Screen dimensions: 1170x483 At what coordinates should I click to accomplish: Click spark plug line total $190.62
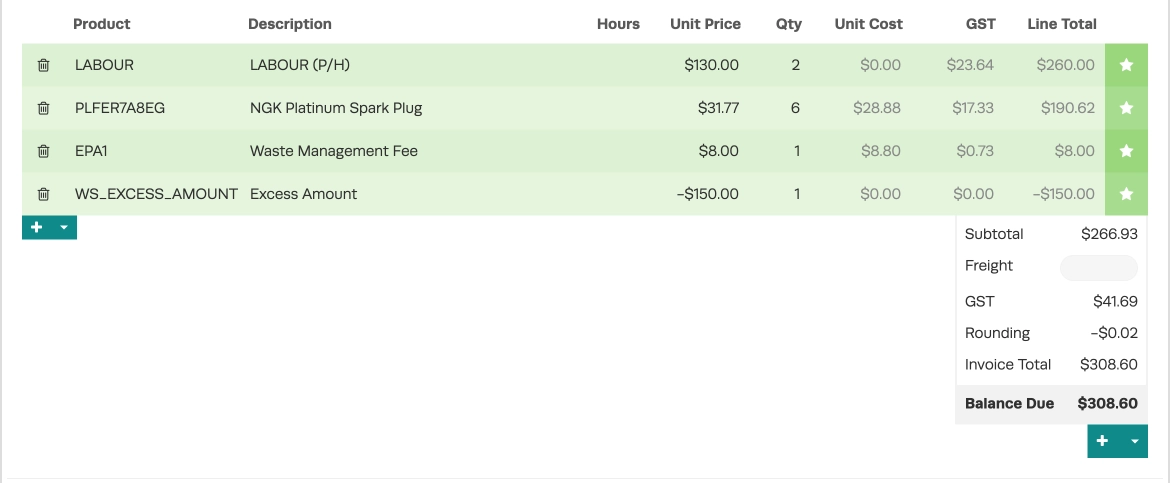(x=1068, y=108)
